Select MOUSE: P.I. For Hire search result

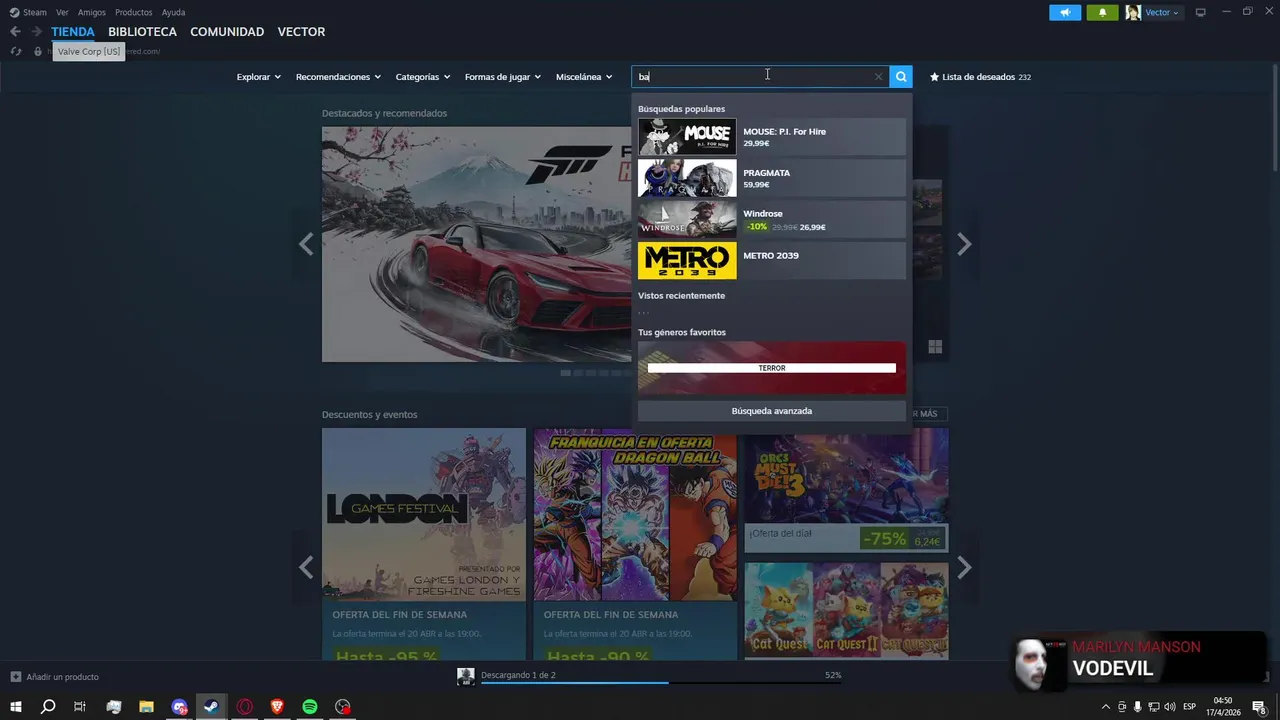(772, 137)
